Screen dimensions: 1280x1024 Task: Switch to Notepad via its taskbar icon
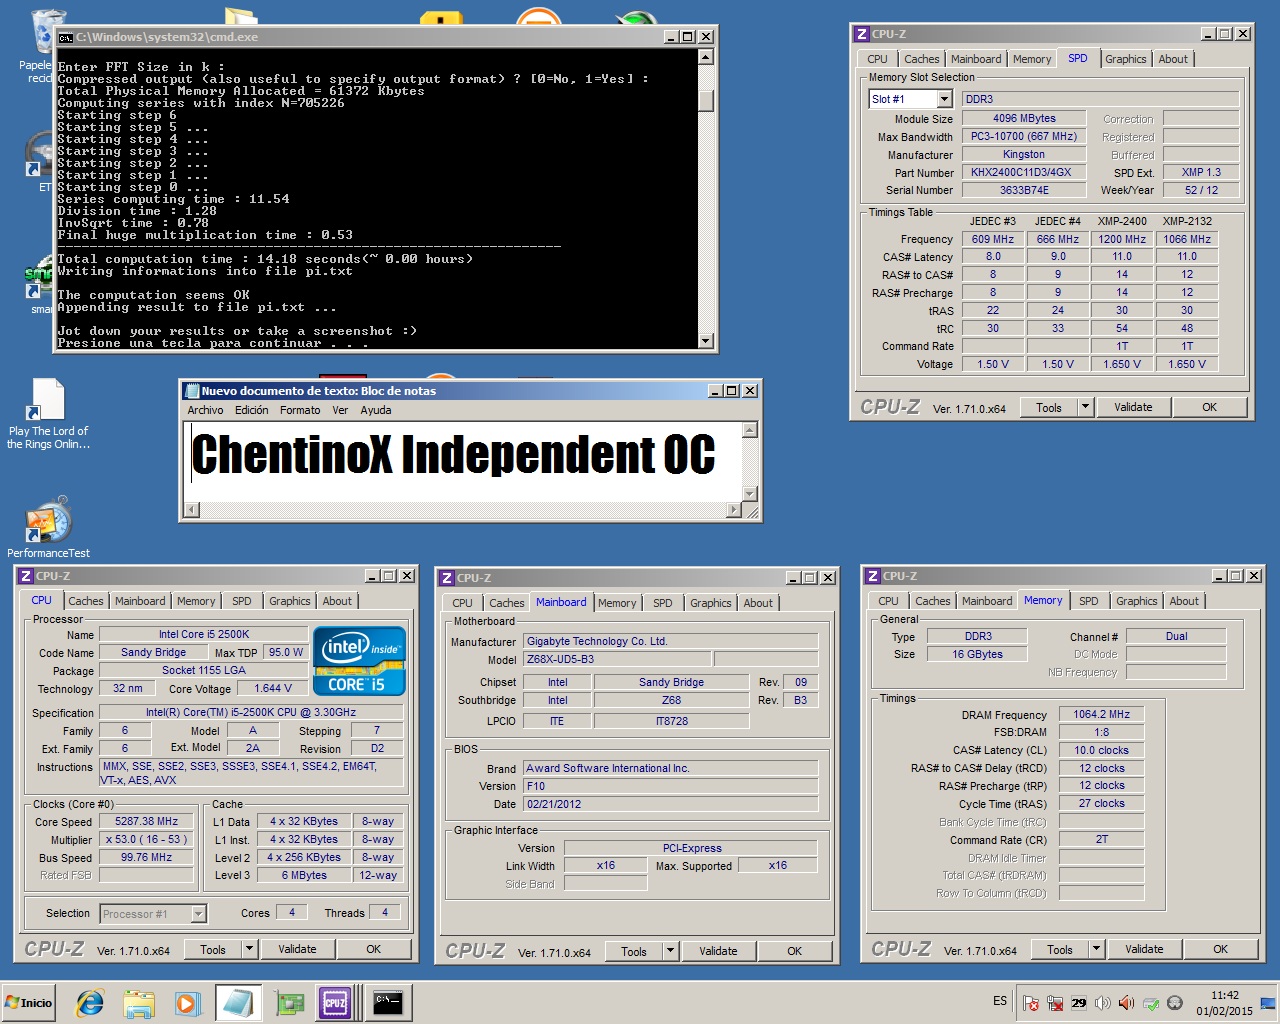238,1002
